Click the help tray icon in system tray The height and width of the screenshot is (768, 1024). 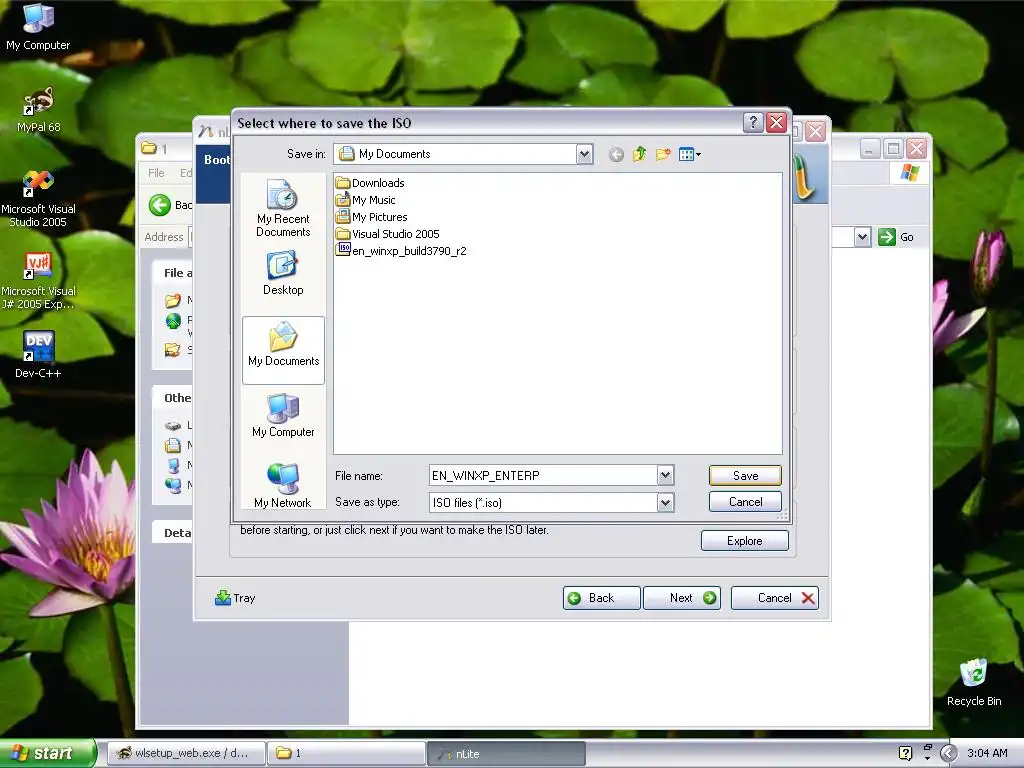coord(905,753)
